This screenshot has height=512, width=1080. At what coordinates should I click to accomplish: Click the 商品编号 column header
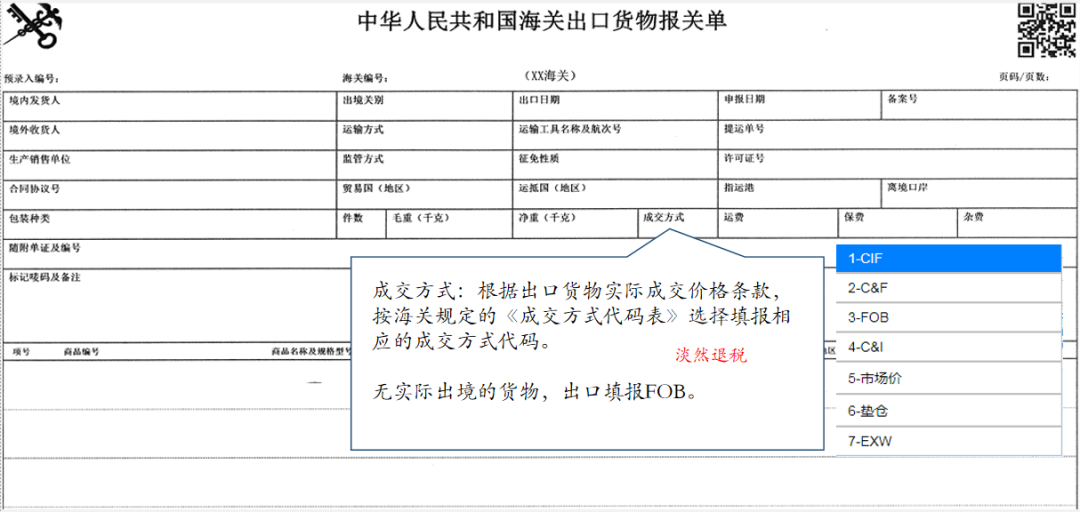pos(81,351)
